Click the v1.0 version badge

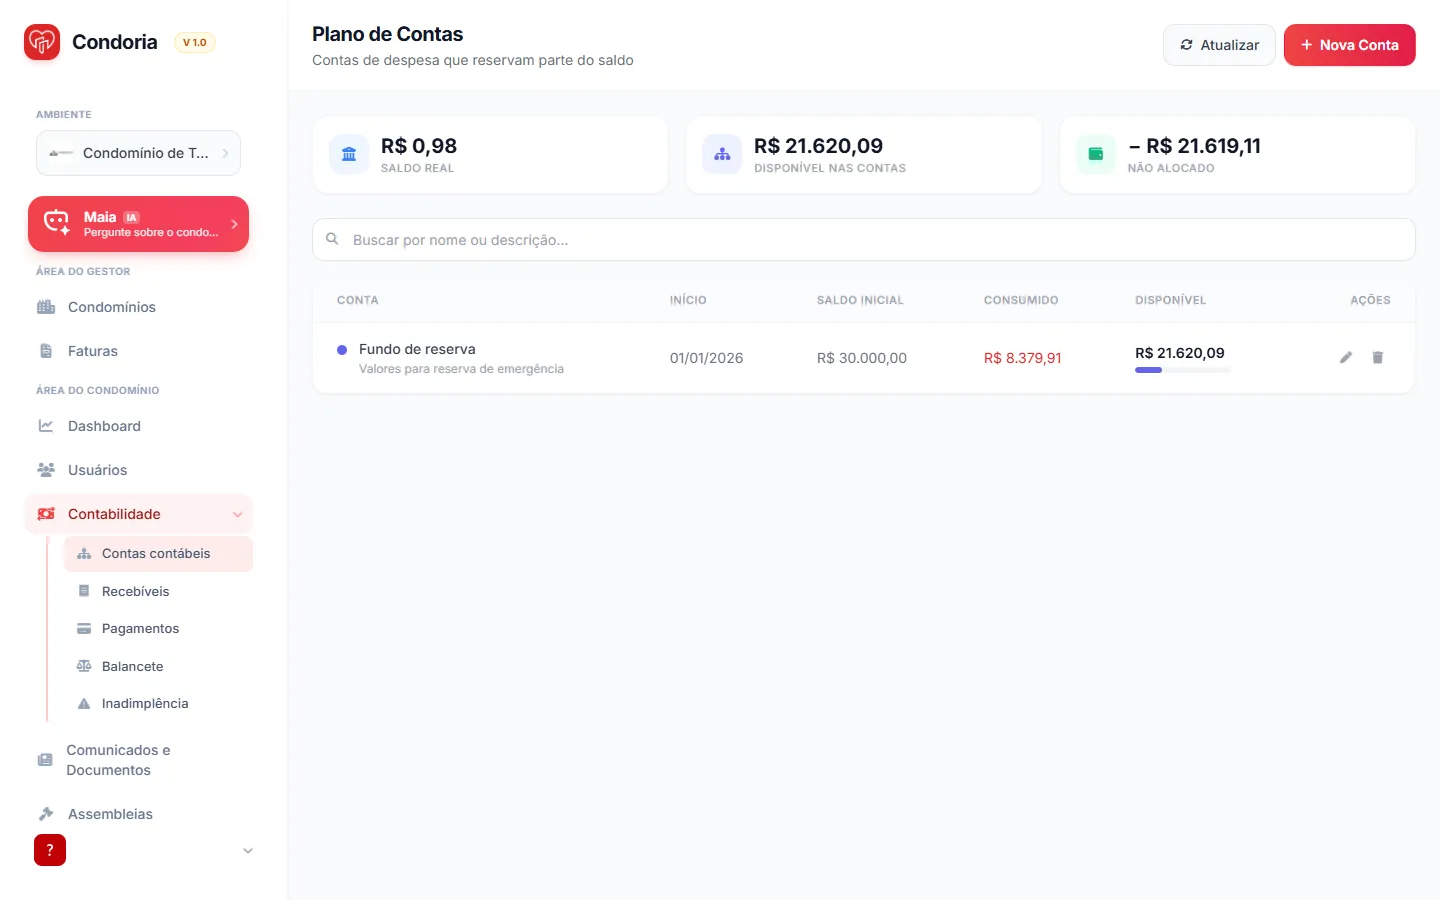pos(195,42)
